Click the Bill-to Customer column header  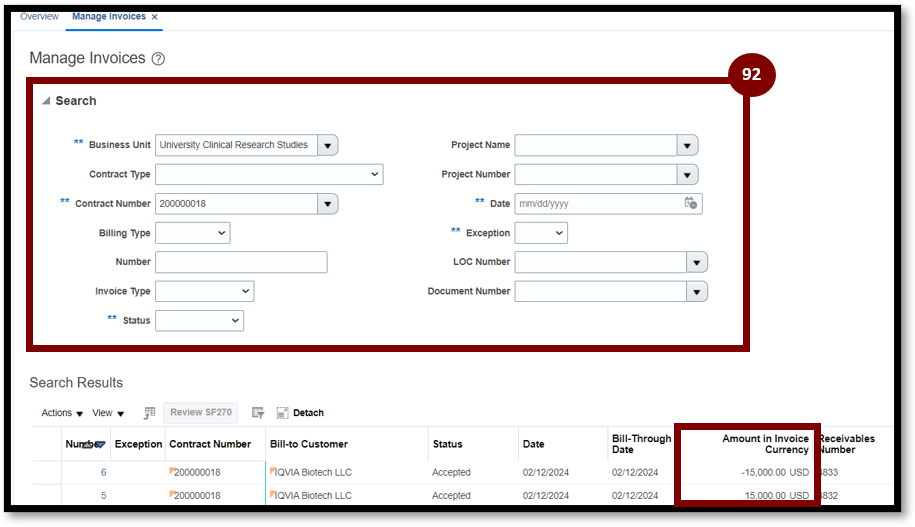tap(309, 444)
